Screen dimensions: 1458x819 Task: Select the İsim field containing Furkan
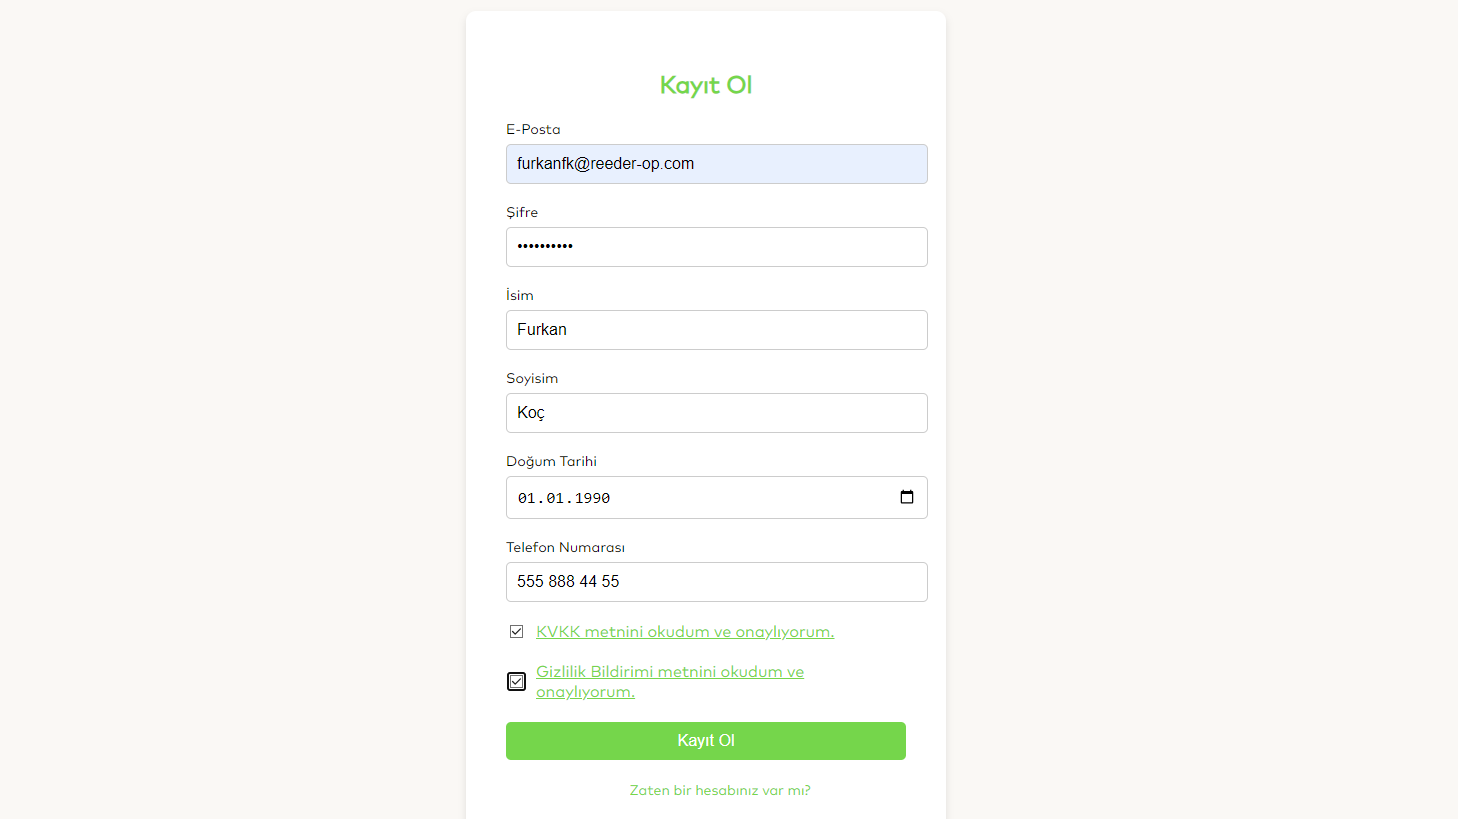(x=717, y=330)
